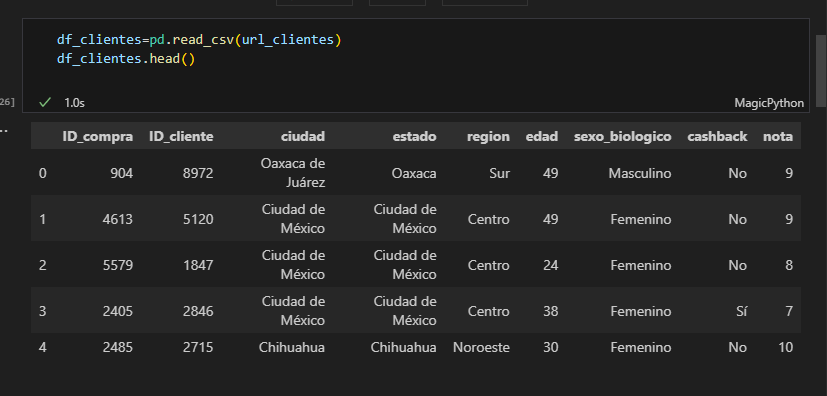Click the ID_compra value 4613
Image resolution: width=827 pixels, height=396 pixels.
[118, 219]
